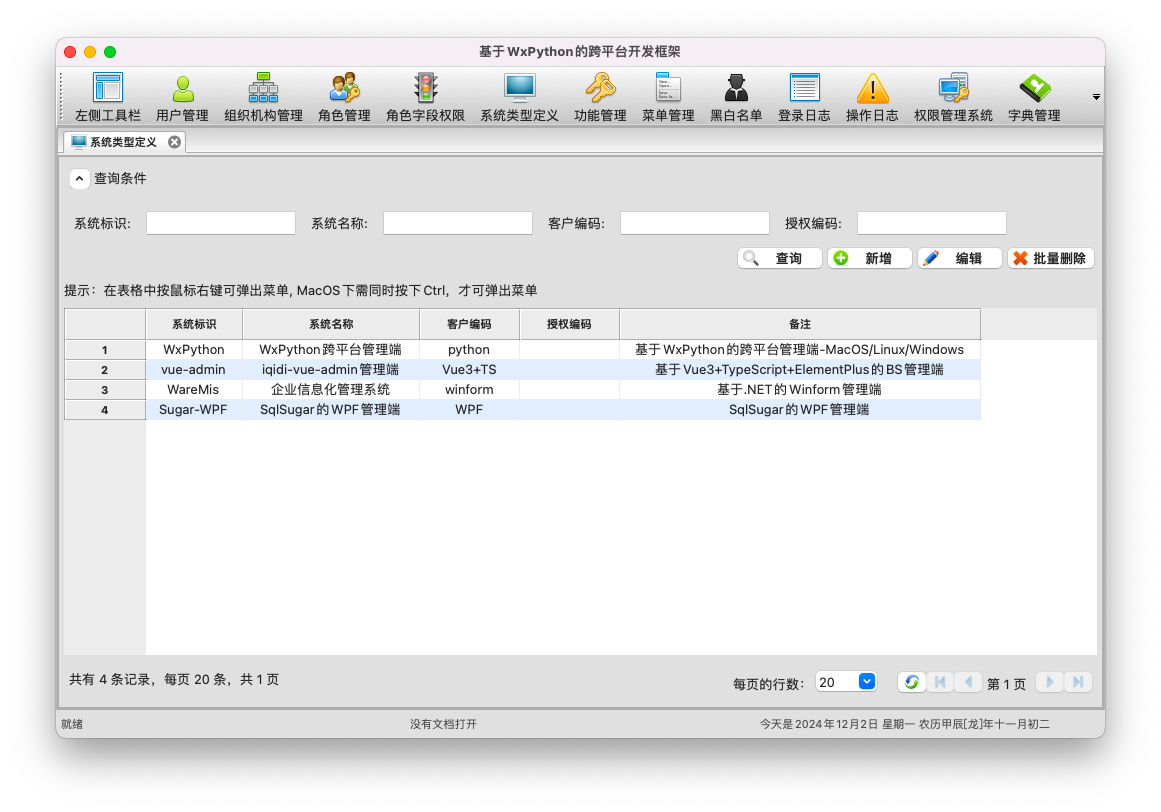Open 角色管理 role management

coord(344,97)
